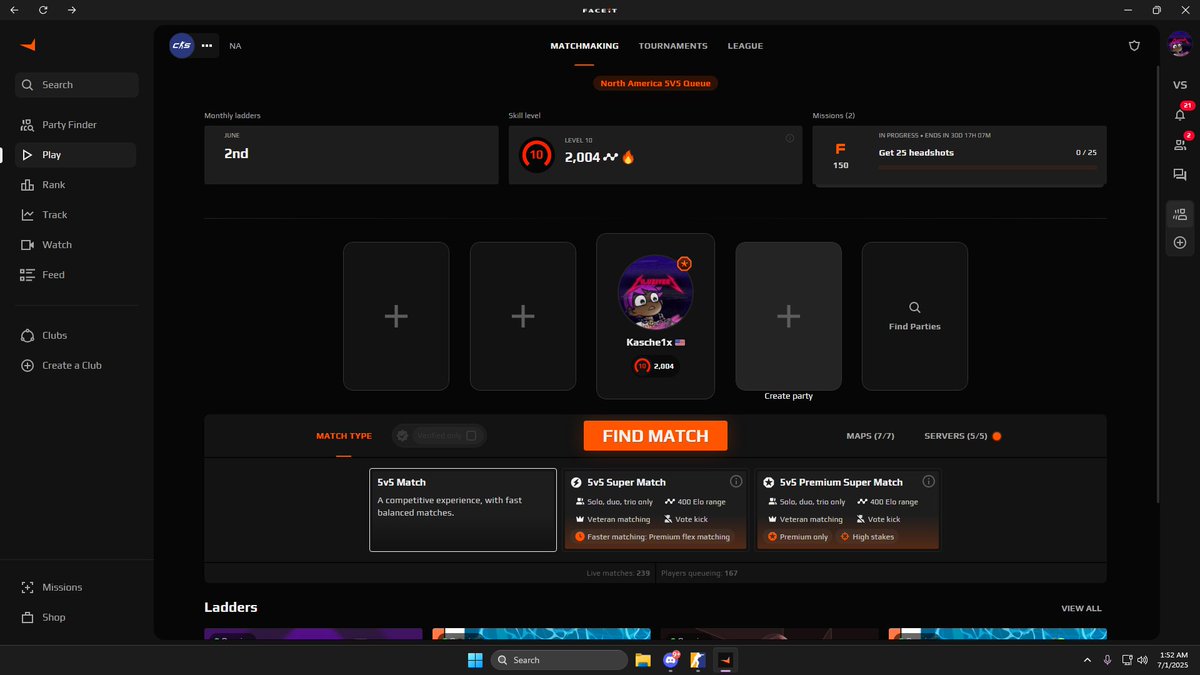
Task: Click info icon on 5v5 Super Match
Action: pyautogui.click(x=736, y=481)
